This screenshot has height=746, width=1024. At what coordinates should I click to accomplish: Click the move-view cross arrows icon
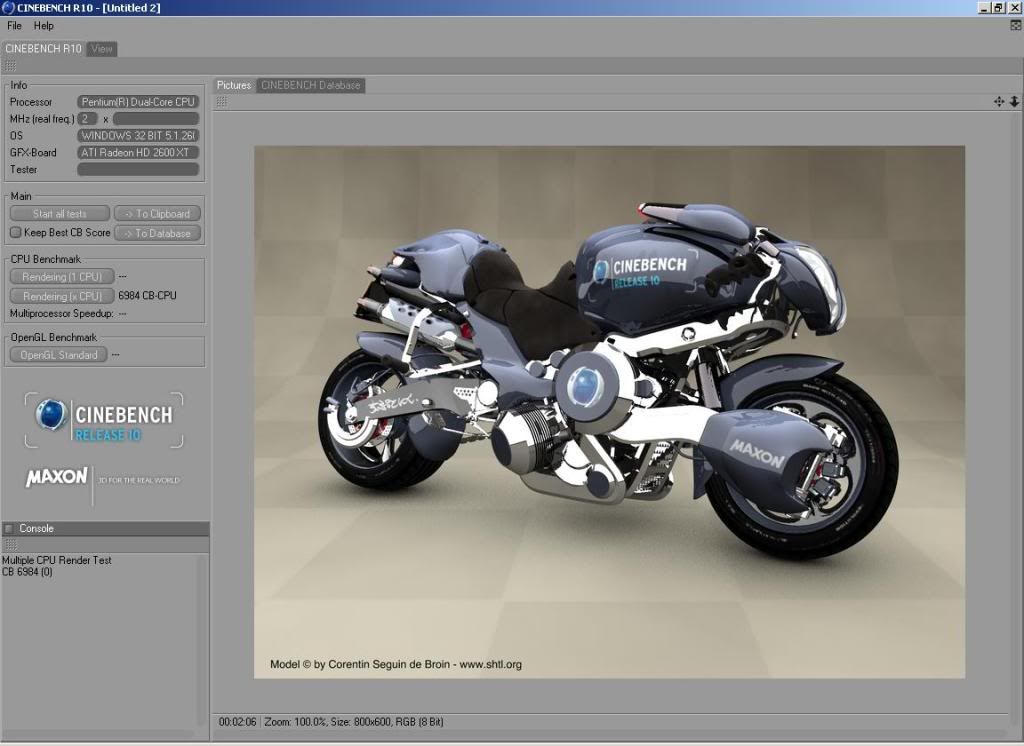pyautogui.click(x=999, y=101)
